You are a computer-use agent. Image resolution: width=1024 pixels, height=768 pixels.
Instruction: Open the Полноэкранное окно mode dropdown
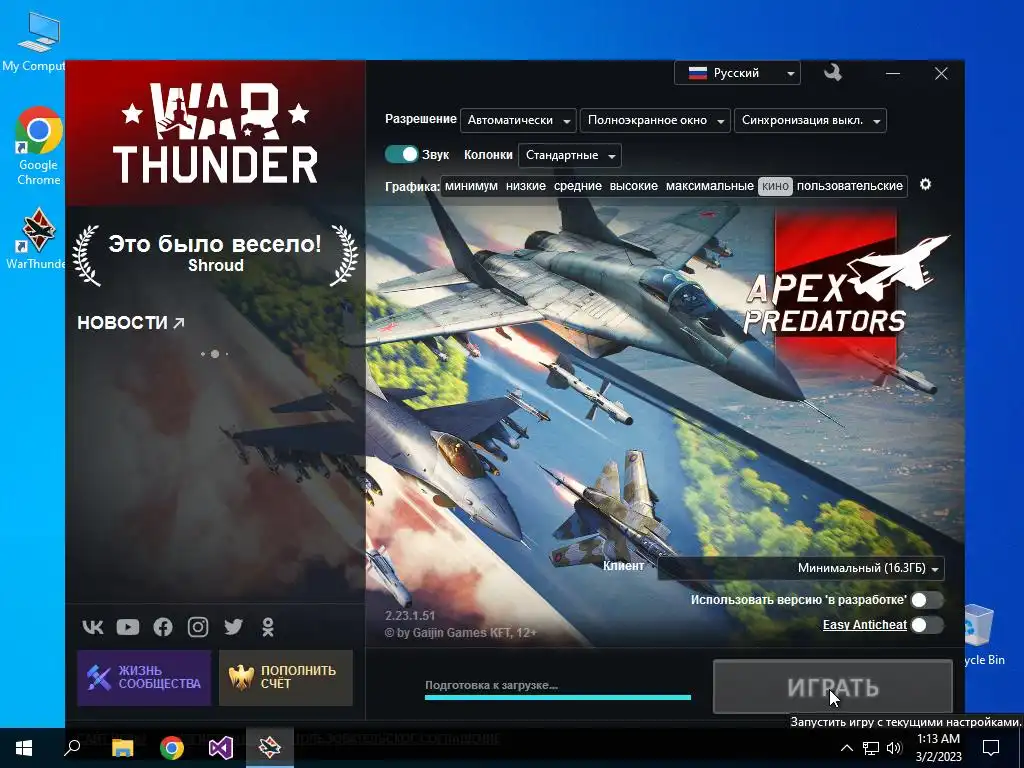click(655, 120)
